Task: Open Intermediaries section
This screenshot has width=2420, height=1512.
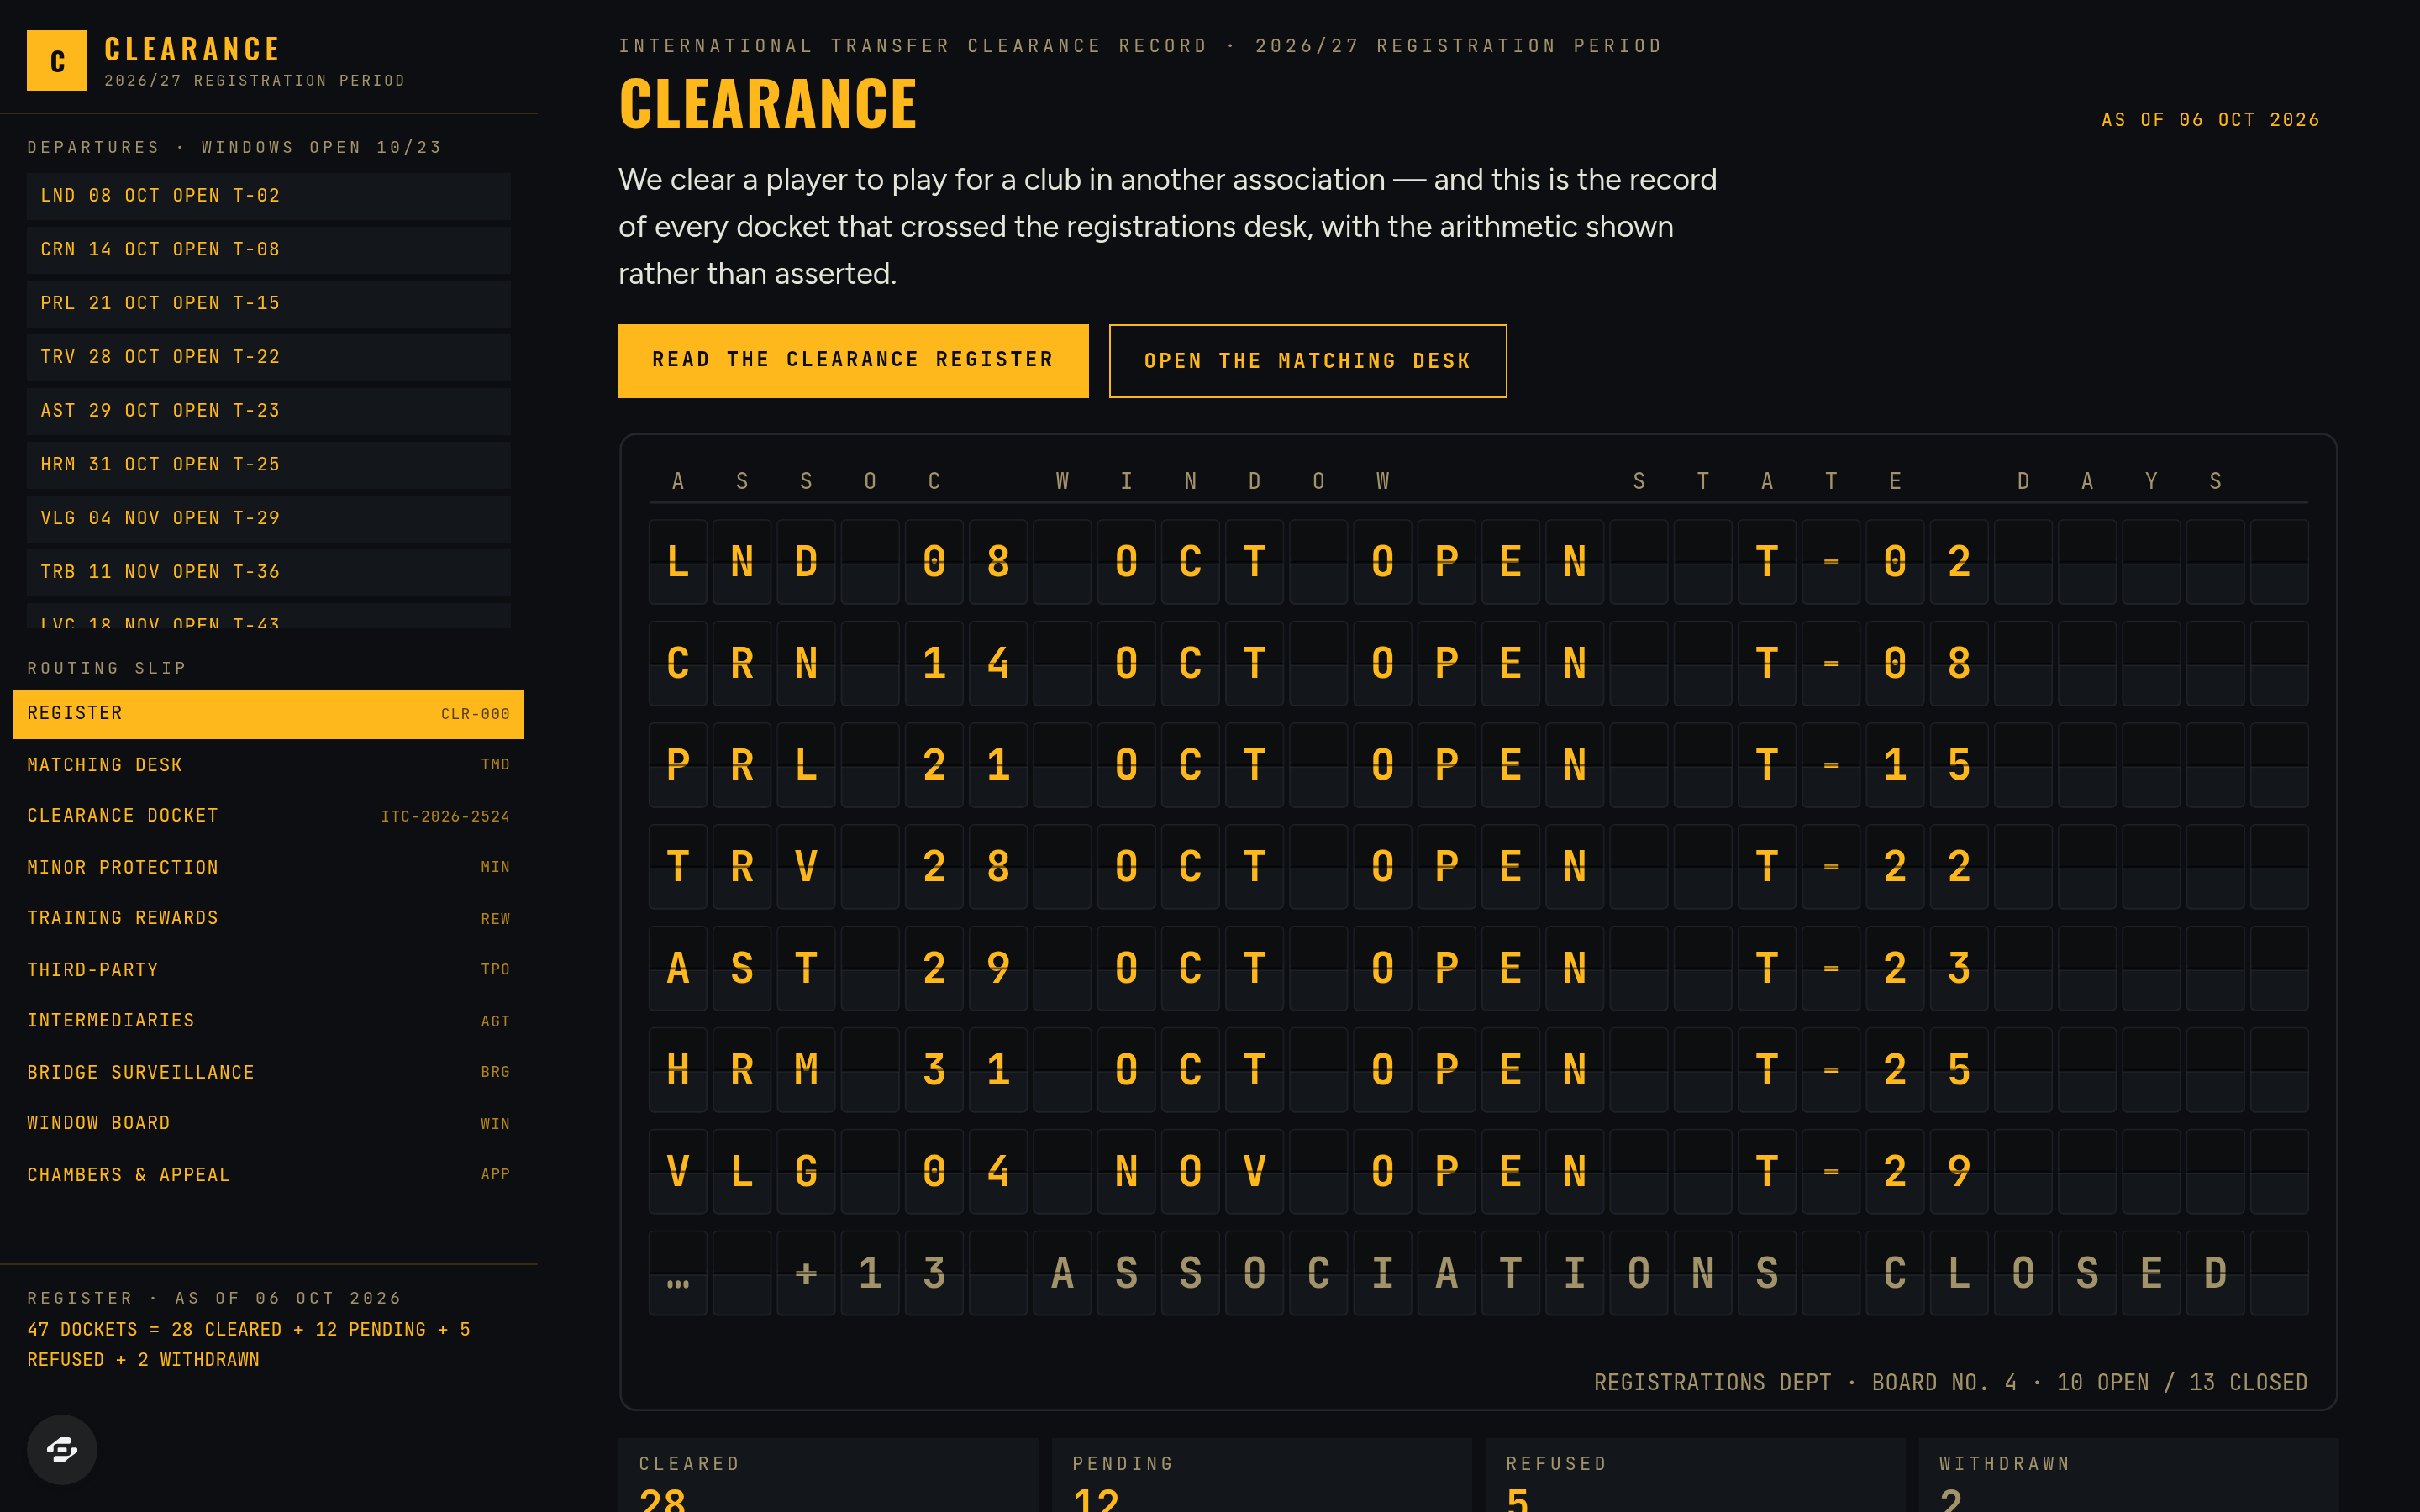Action: tap(268, 1021)
